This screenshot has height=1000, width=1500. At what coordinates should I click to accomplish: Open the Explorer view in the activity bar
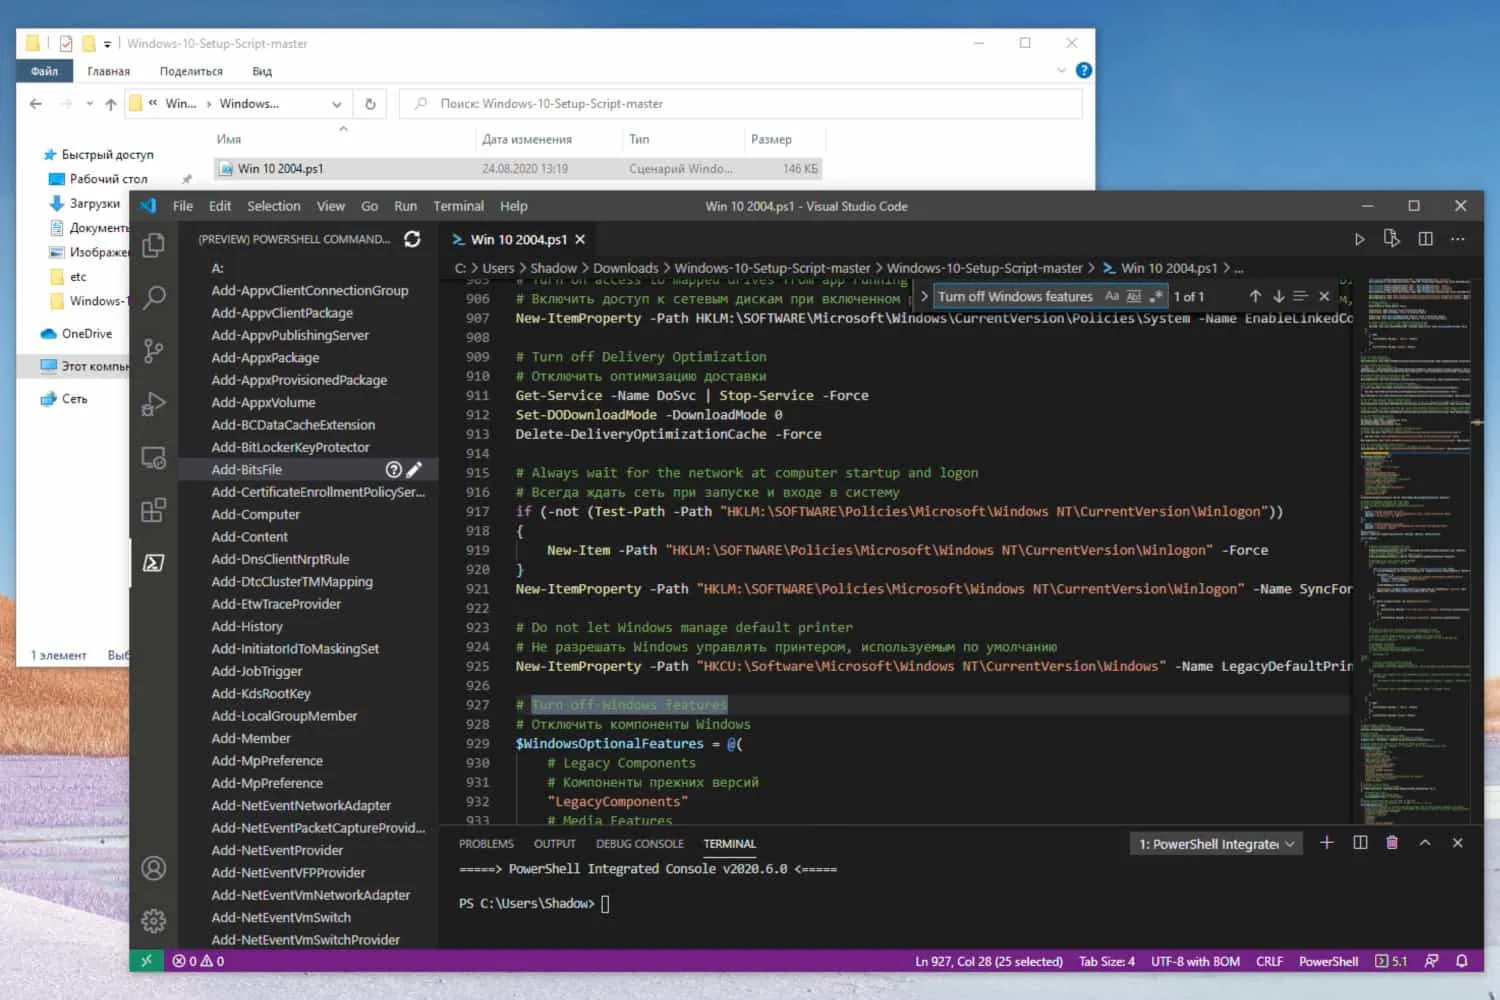pyautogui.click(x=153, y=245)
